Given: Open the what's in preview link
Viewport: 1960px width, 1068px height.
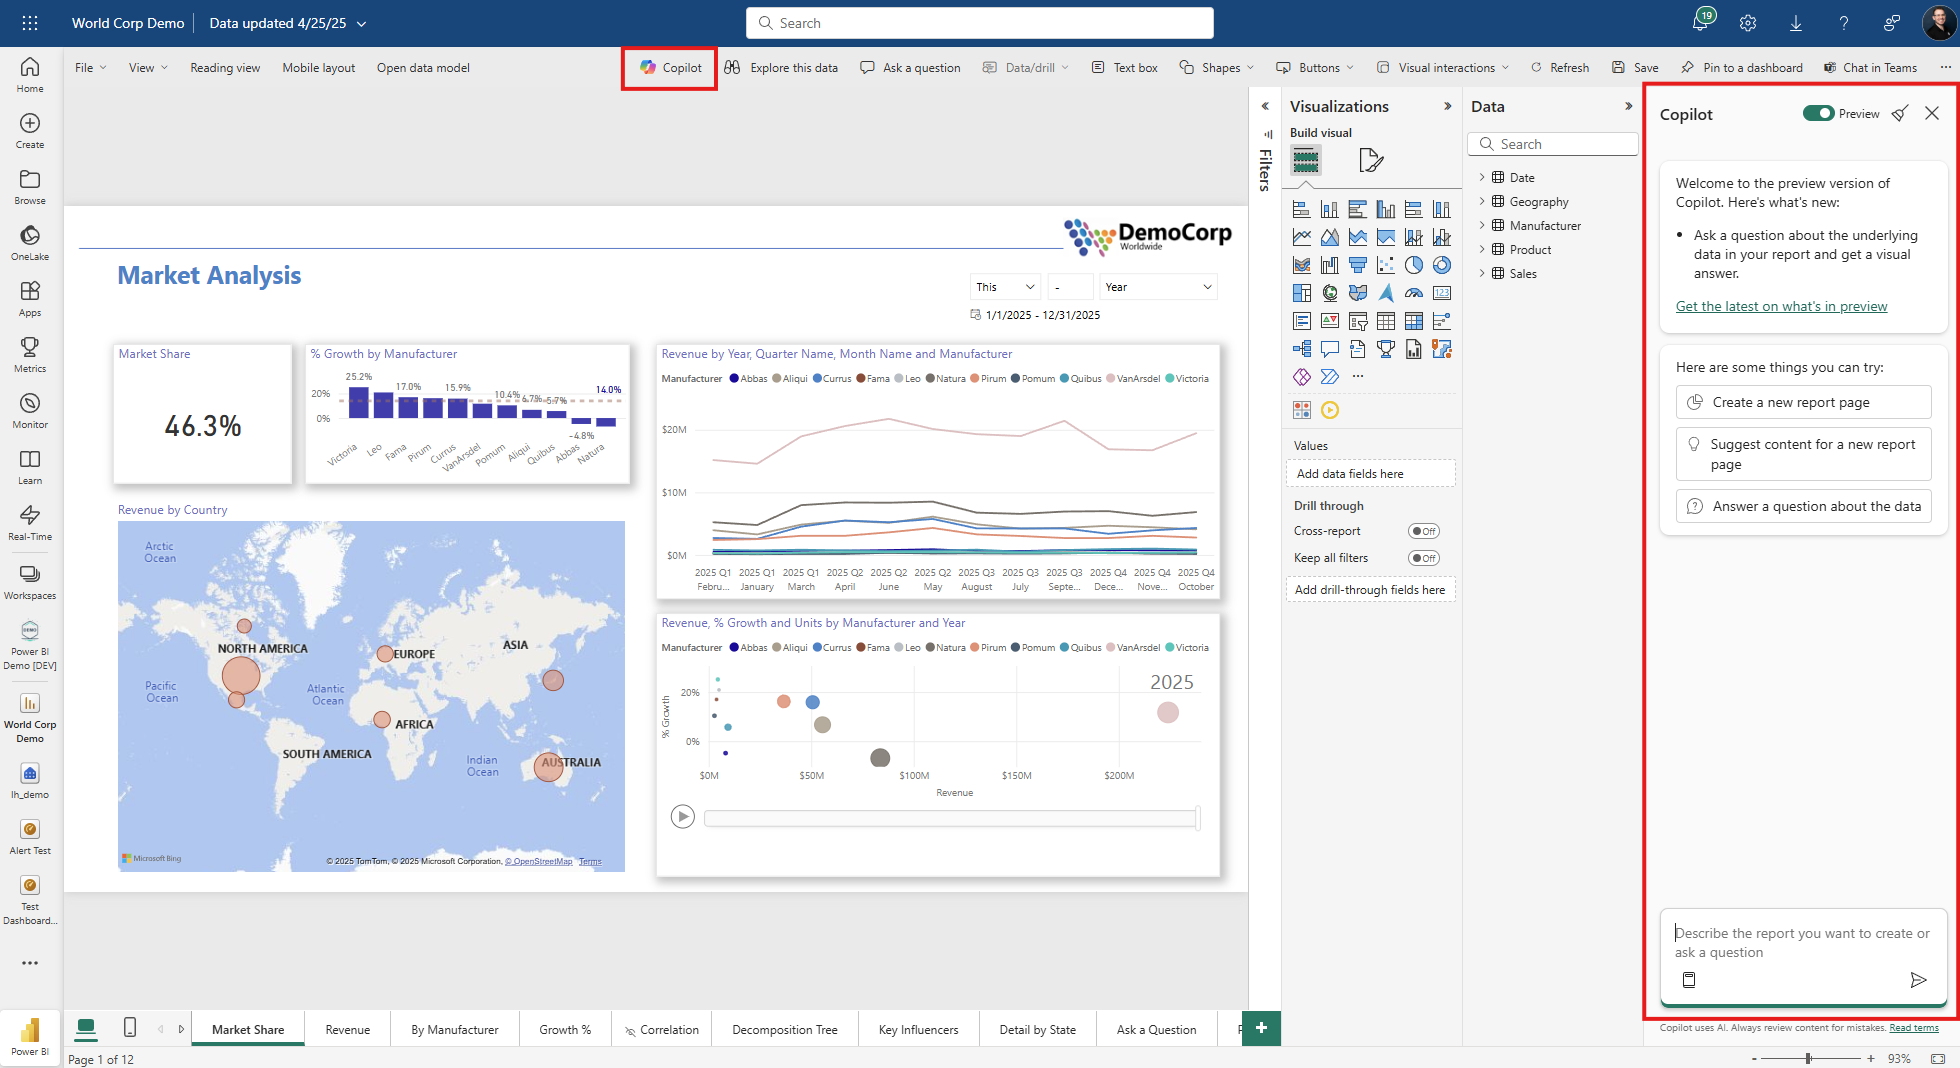Looking at the screenshot, I should (x=1781, y=307).
